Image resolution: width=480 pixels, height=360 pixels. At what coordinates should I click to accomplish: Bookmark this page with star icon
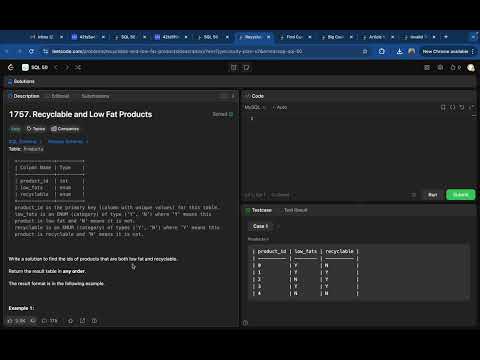click(x=365, y=52)
